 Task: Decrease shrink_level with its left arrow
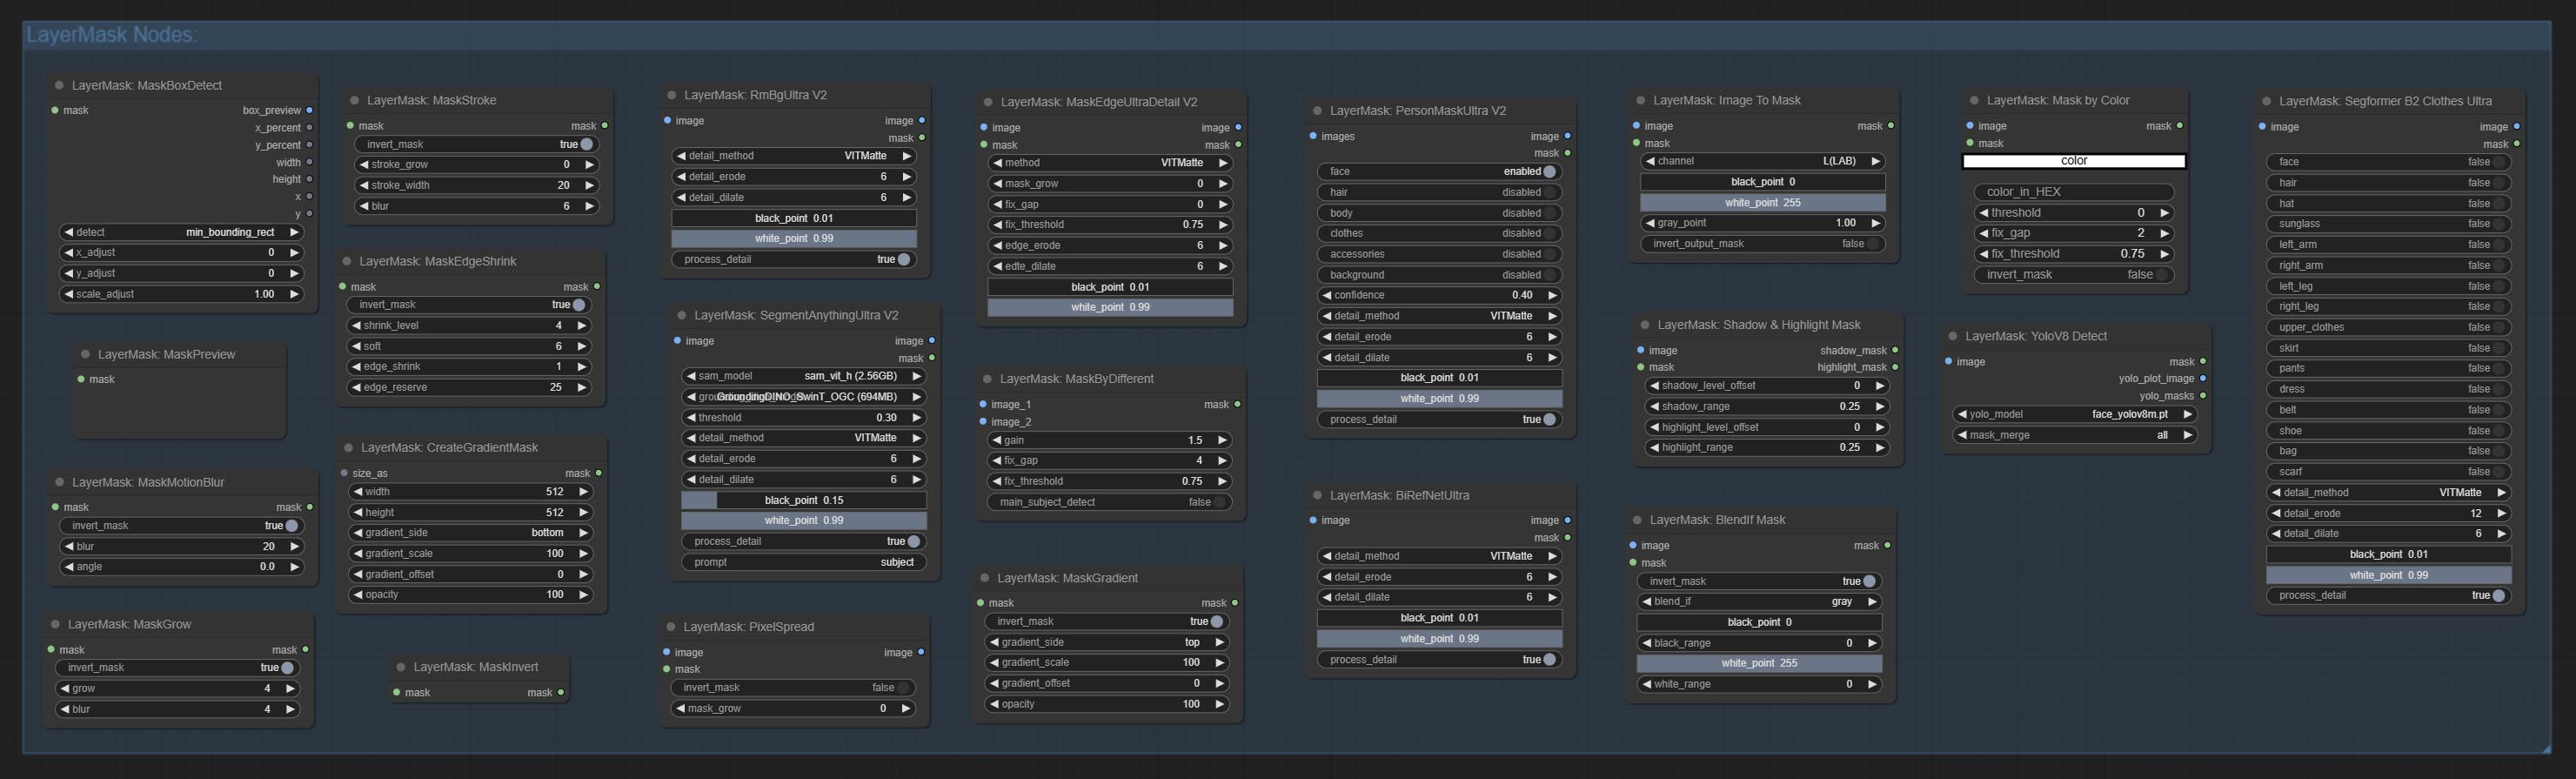(x=357, y=326)
